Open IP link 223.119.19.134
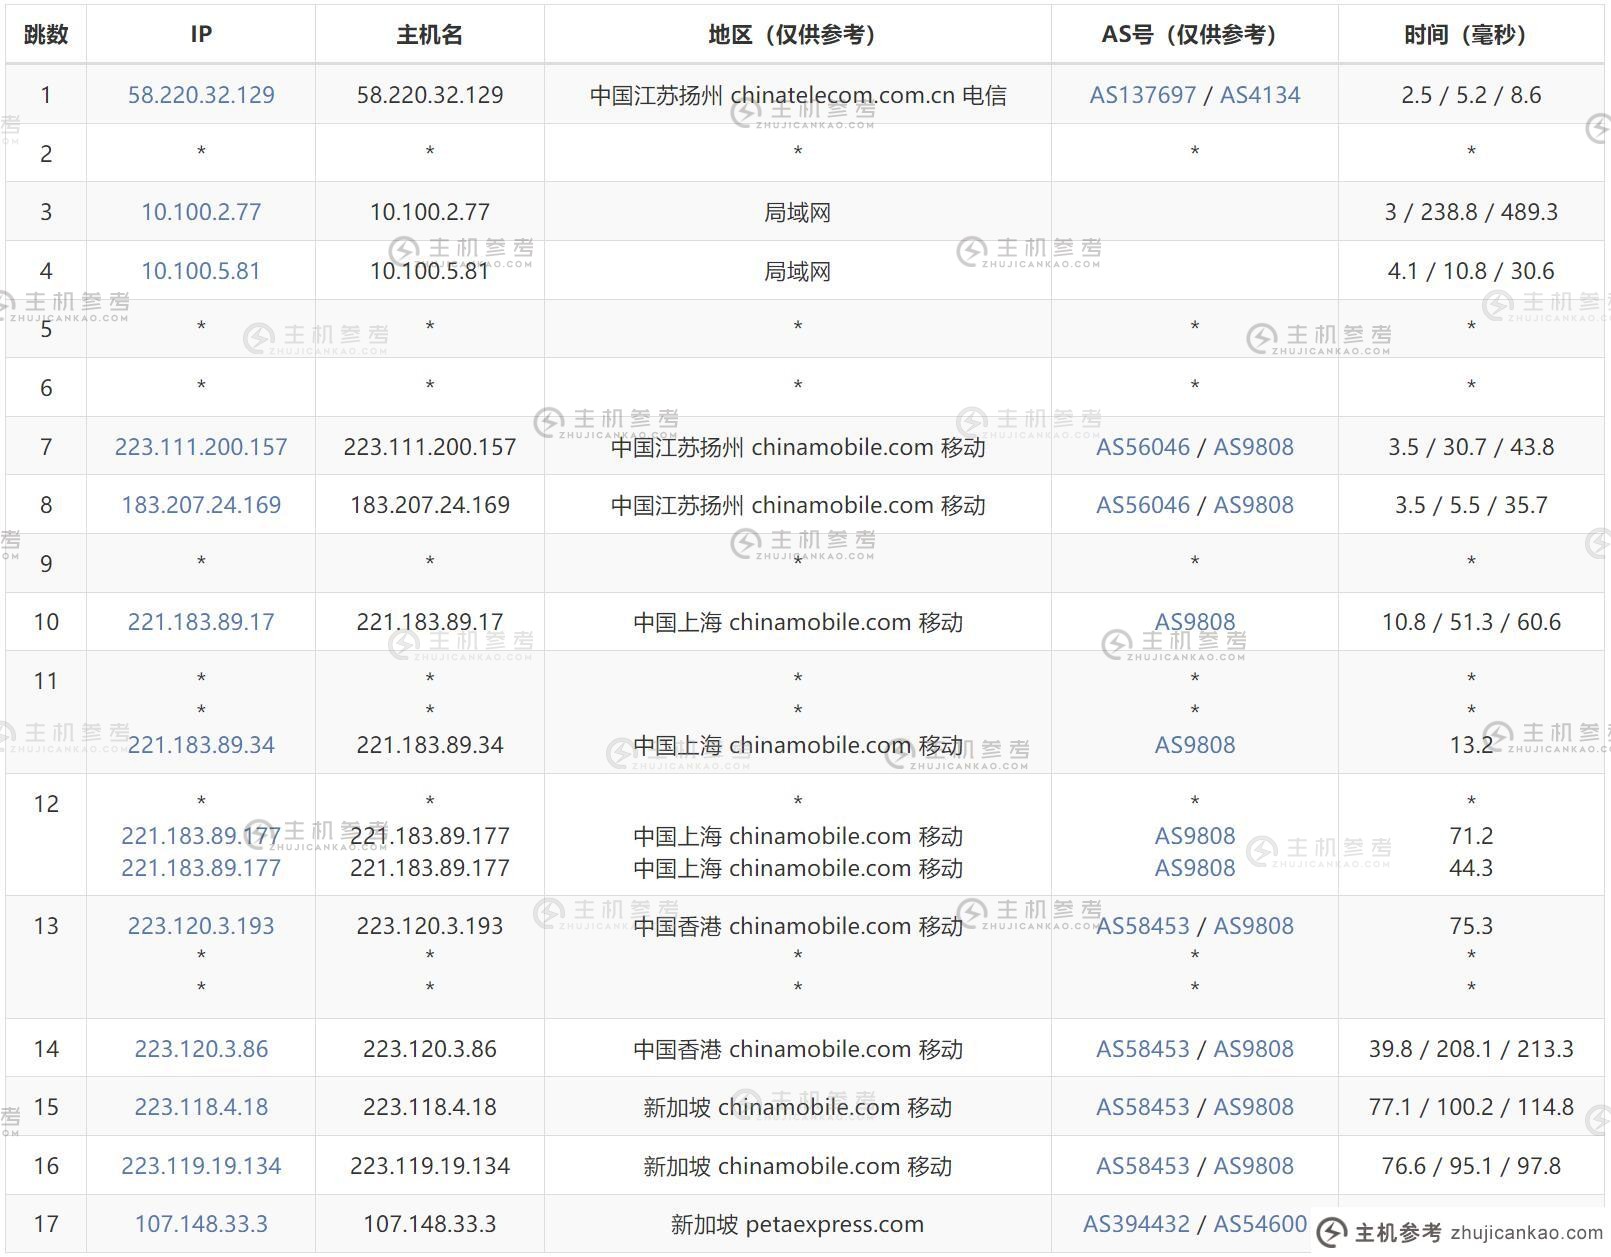The height and width of the screenshot is (1257, 1611). coord(201,1166)
